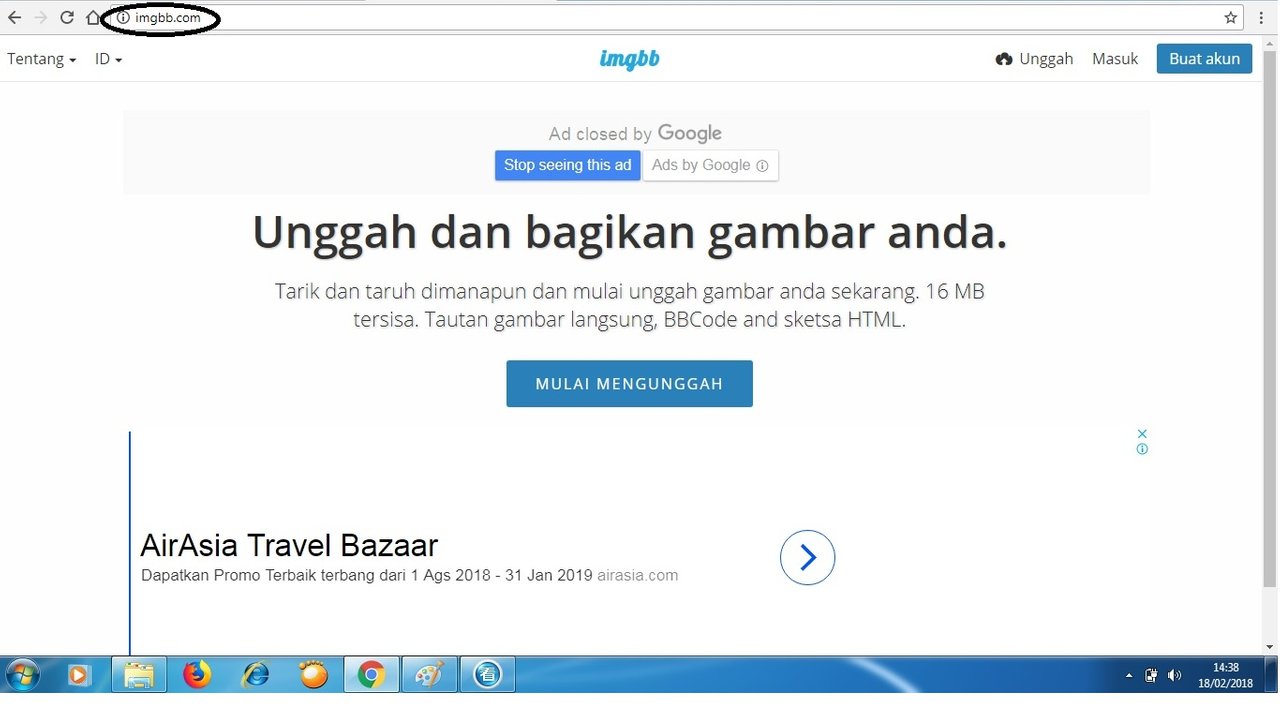
Task: Launch the media player taskbar icon
Action: pyautogui.click(x=78, y=676)
